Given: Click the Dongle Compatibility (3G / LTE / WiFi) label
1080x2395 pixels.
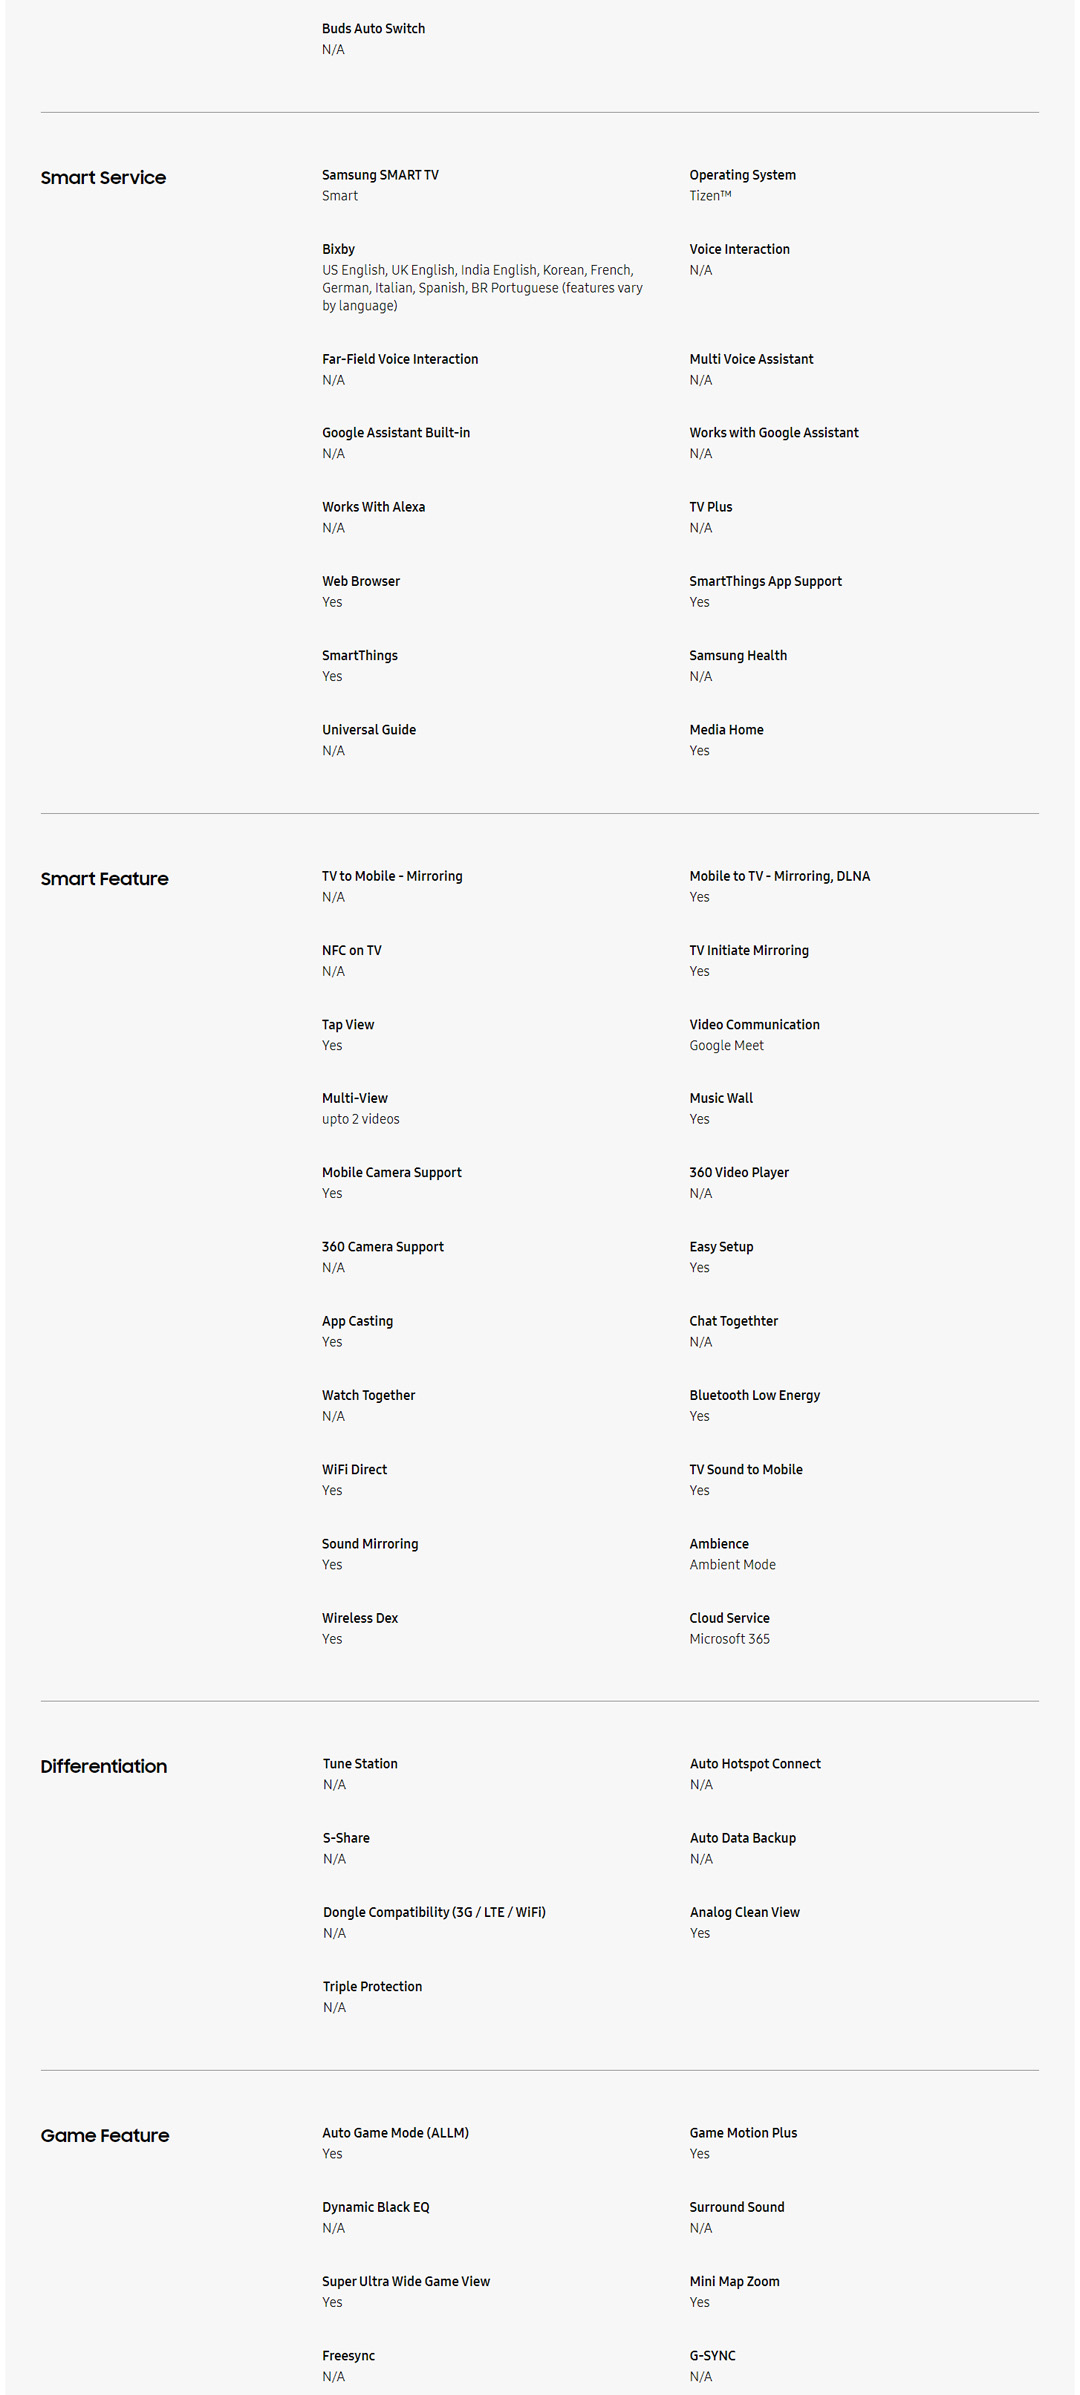Looking at the screenshot, I should (434, 1912).
